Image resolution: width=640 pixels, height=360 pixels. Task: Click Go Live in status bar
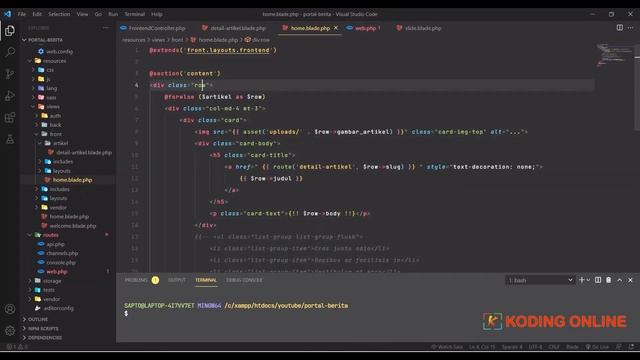coord(597,347)
